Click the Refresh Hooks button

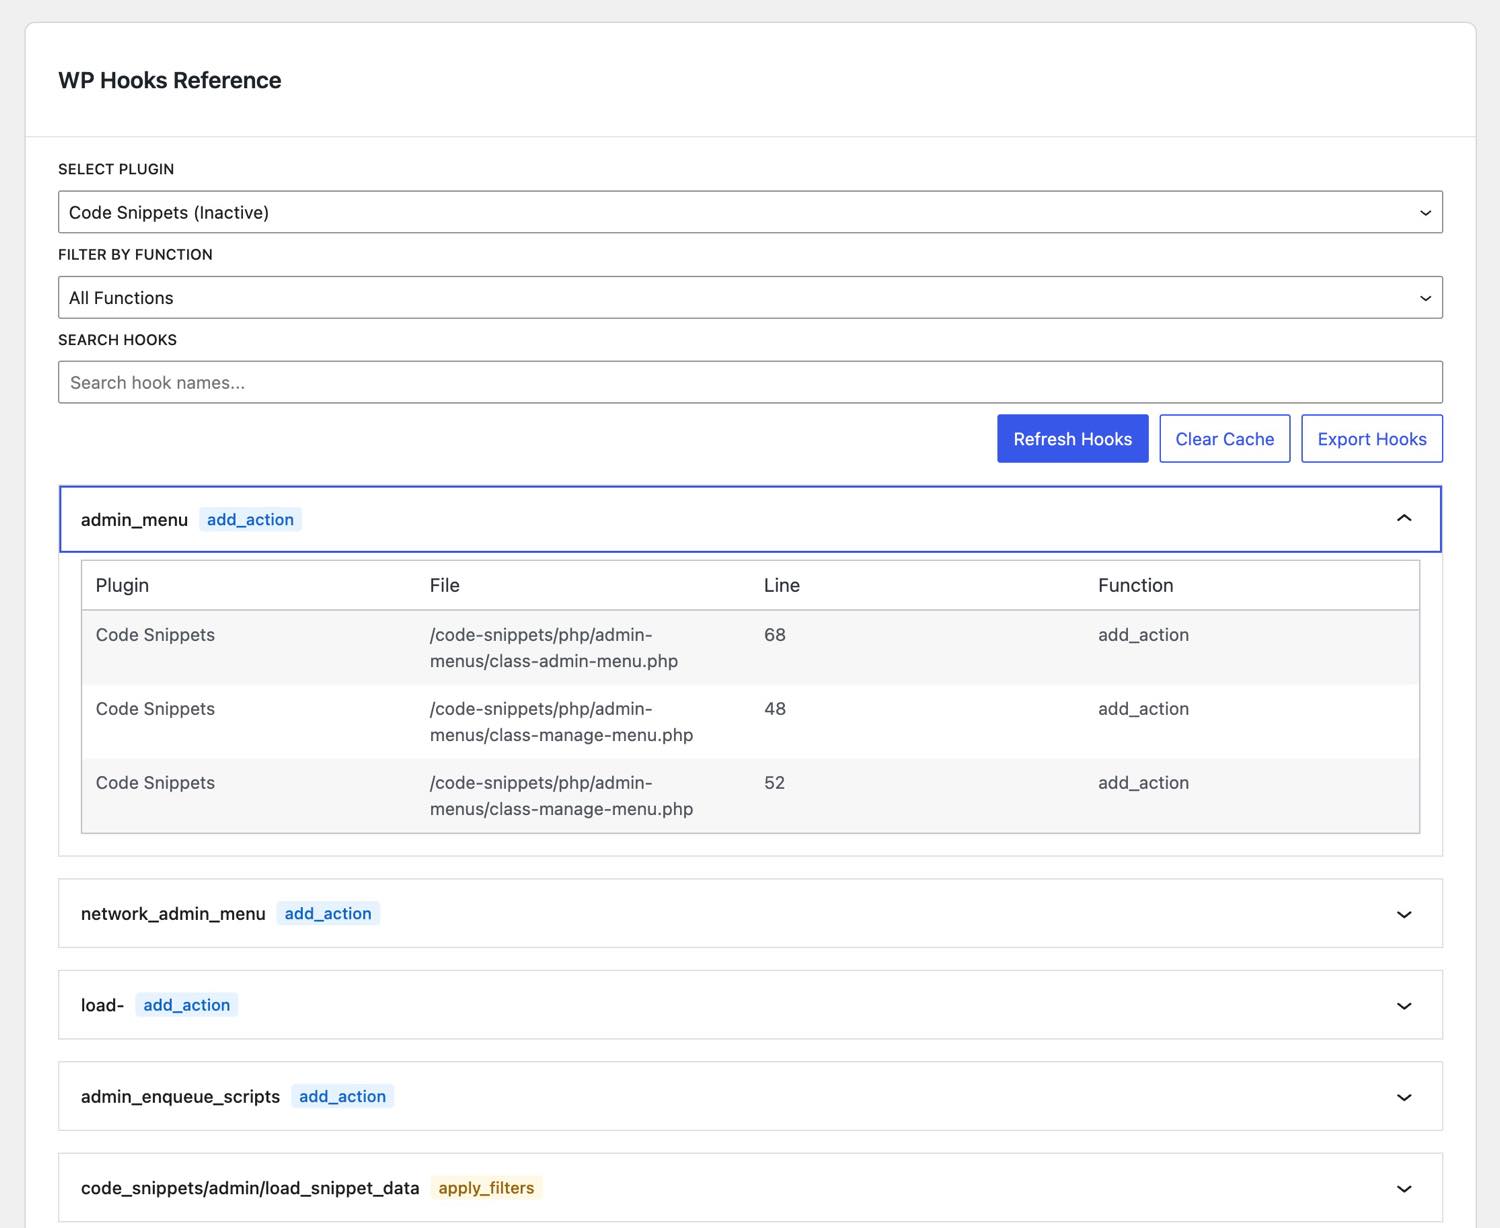point(1073,439)
